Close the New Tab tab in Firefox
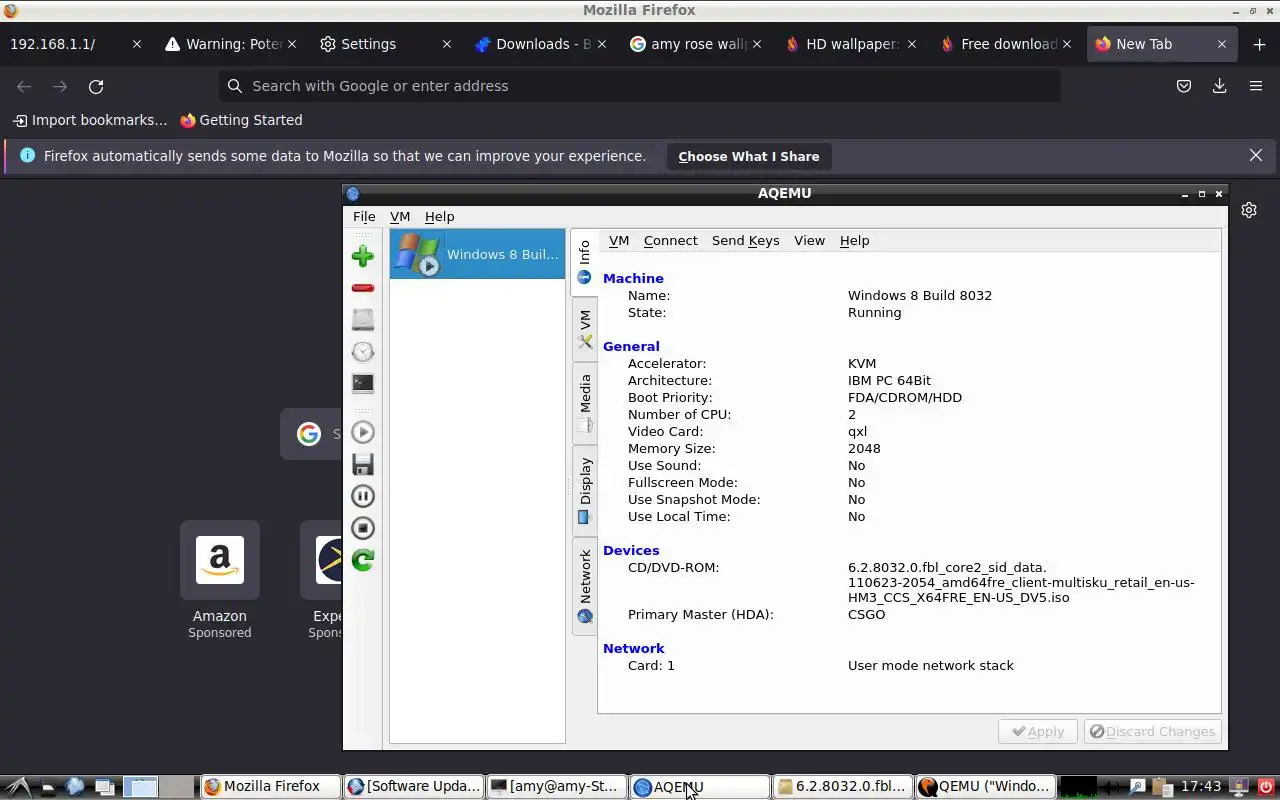 click(1221, 44)
